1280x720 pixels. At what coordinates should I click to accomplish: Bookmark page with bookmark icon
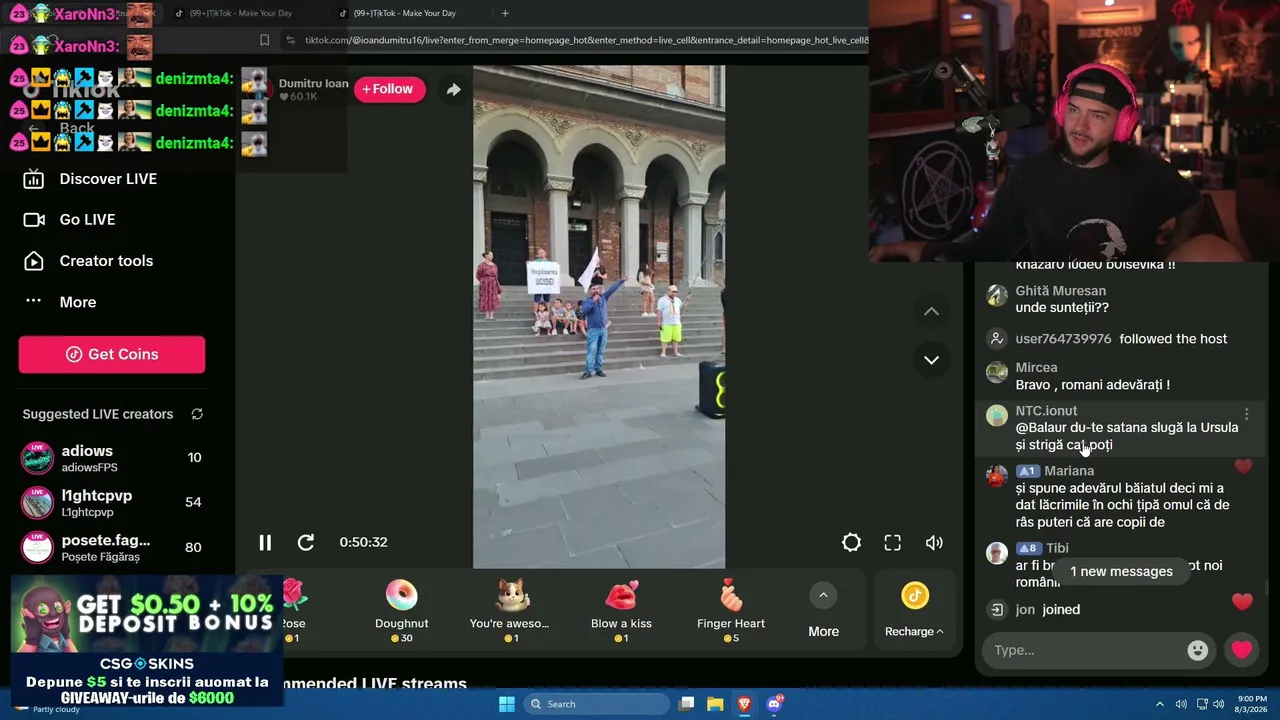(264, 40)
